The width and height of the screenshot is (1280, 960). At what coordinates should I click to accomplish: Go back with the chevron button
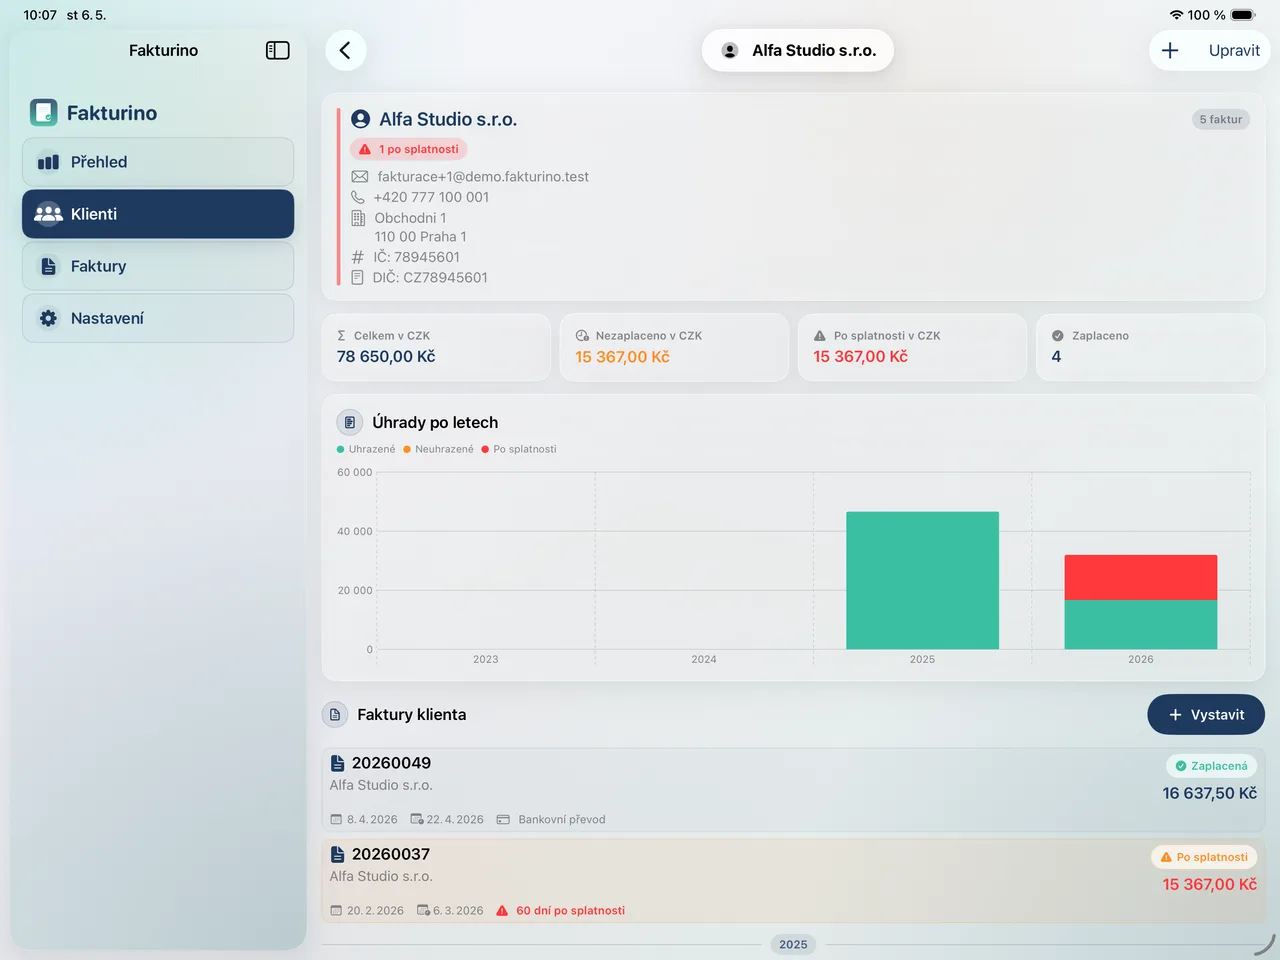tap(345, 50)
